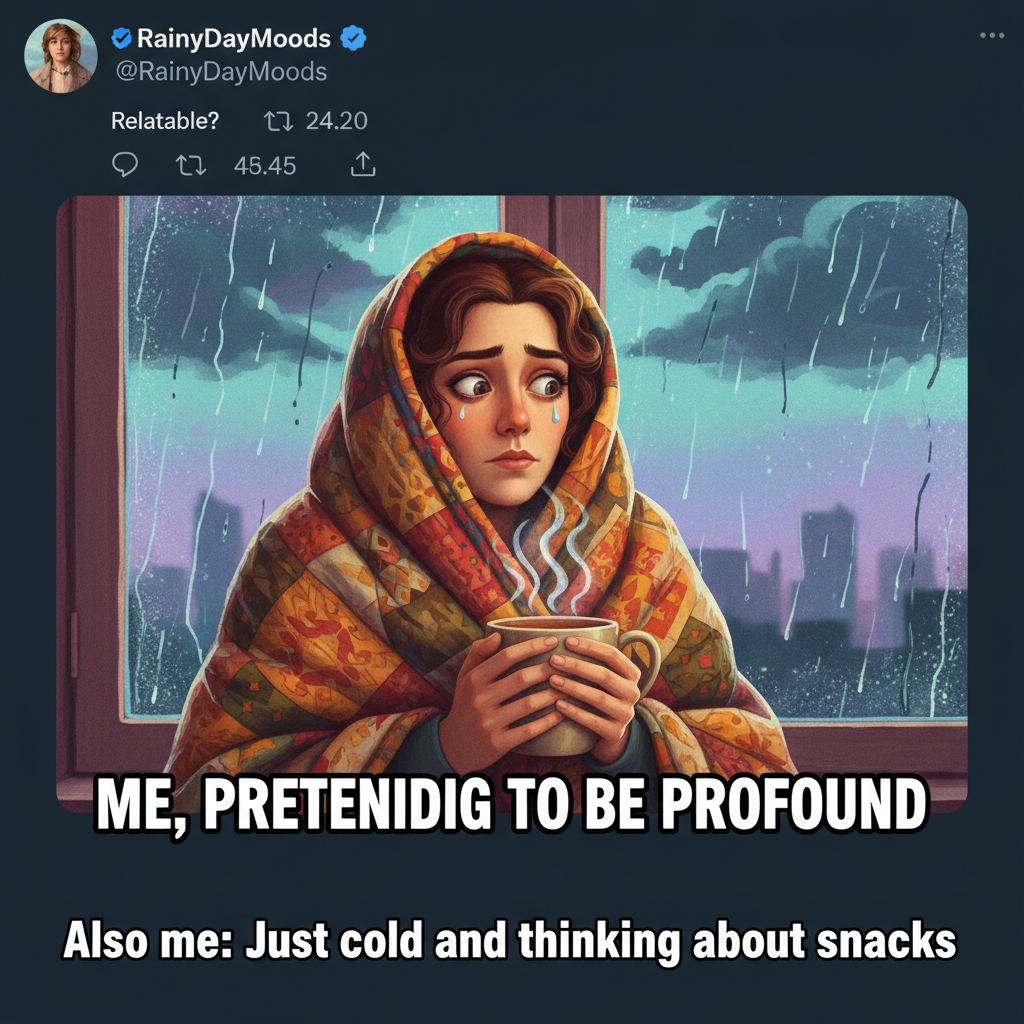This screenshot has height=1024, width=1024.
Task: Click the verified badge before the display name
Action: pyautogui.click(x=122, y=39)
